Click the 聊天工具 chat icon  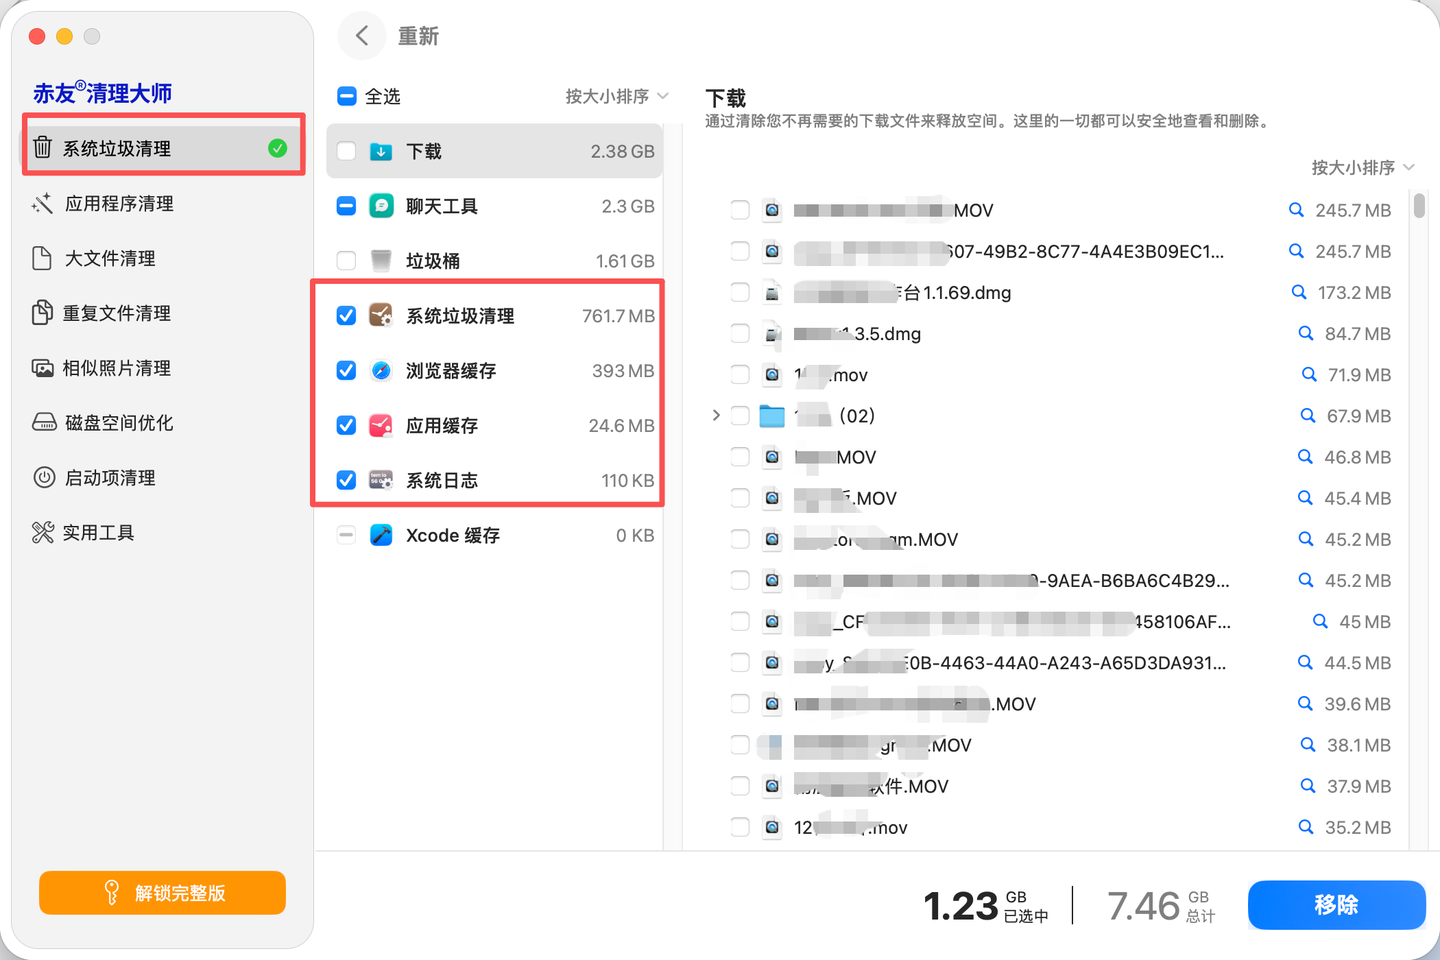pos(381,206)
